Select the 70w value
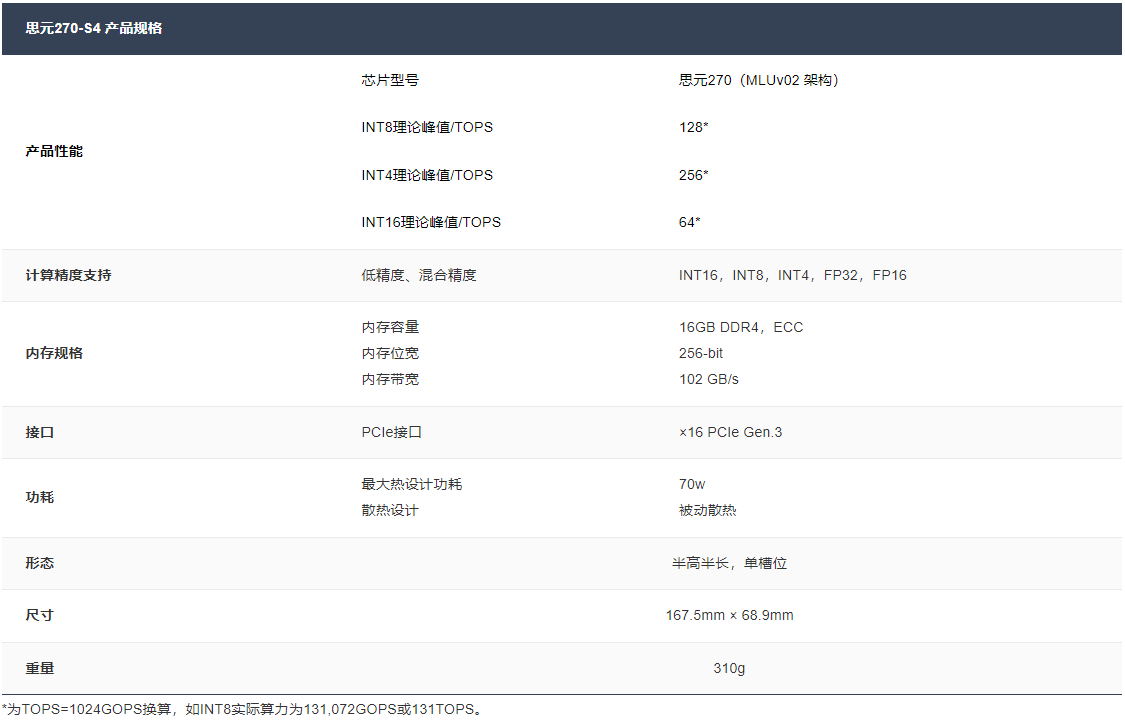This screenshot has width=1125, height=727. [x=692, y=484]
